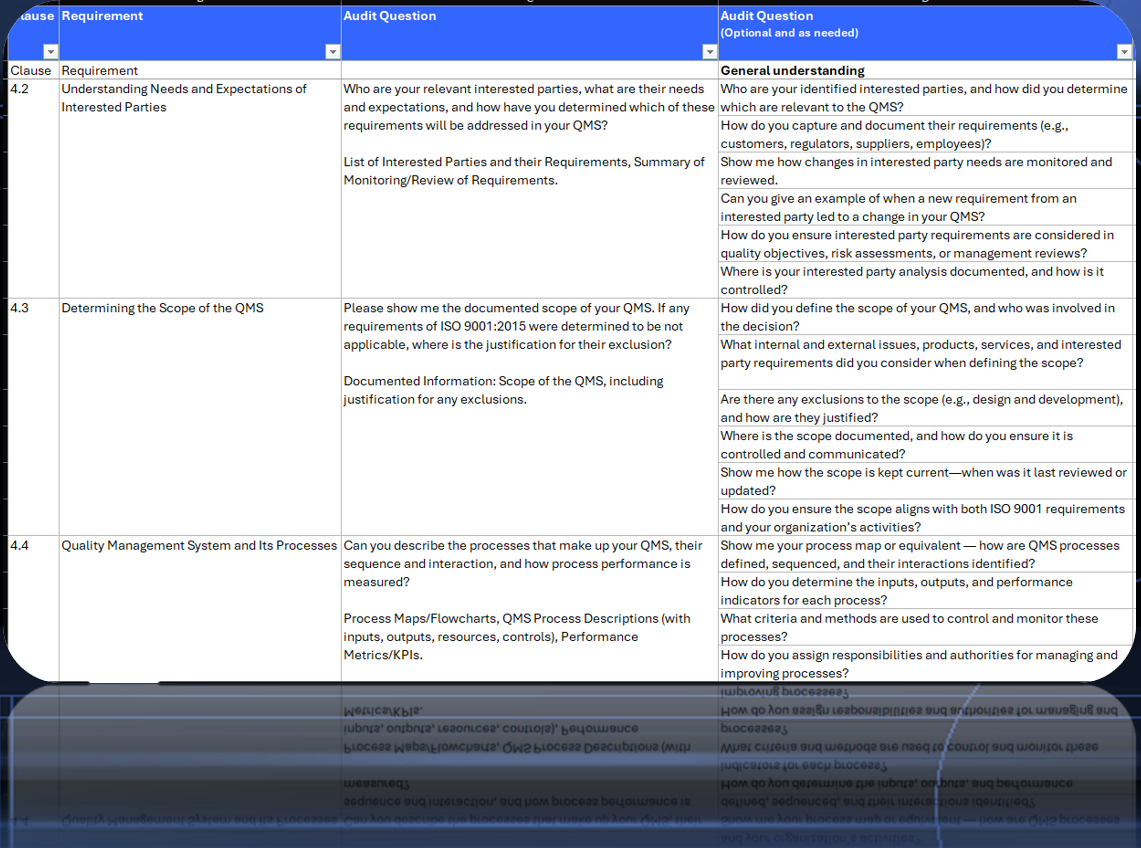Click the clause 4.4 cell
The width and height of the screenshot is (1141, 848).
[32, 546]
